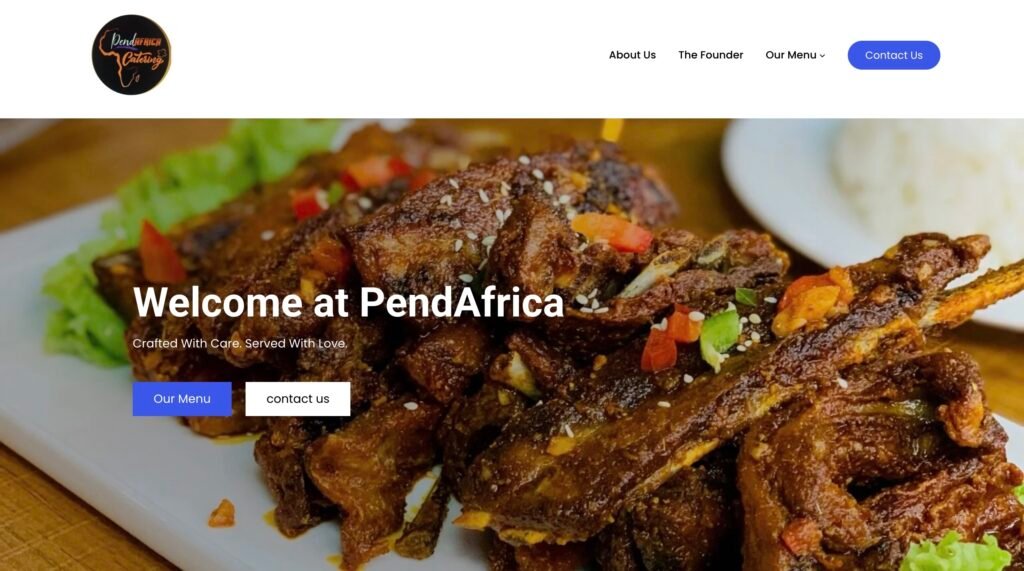Click the word PendAfrica in the heading
The height and width of the screenshot is (571, 1024).
[x=461, y=302]
